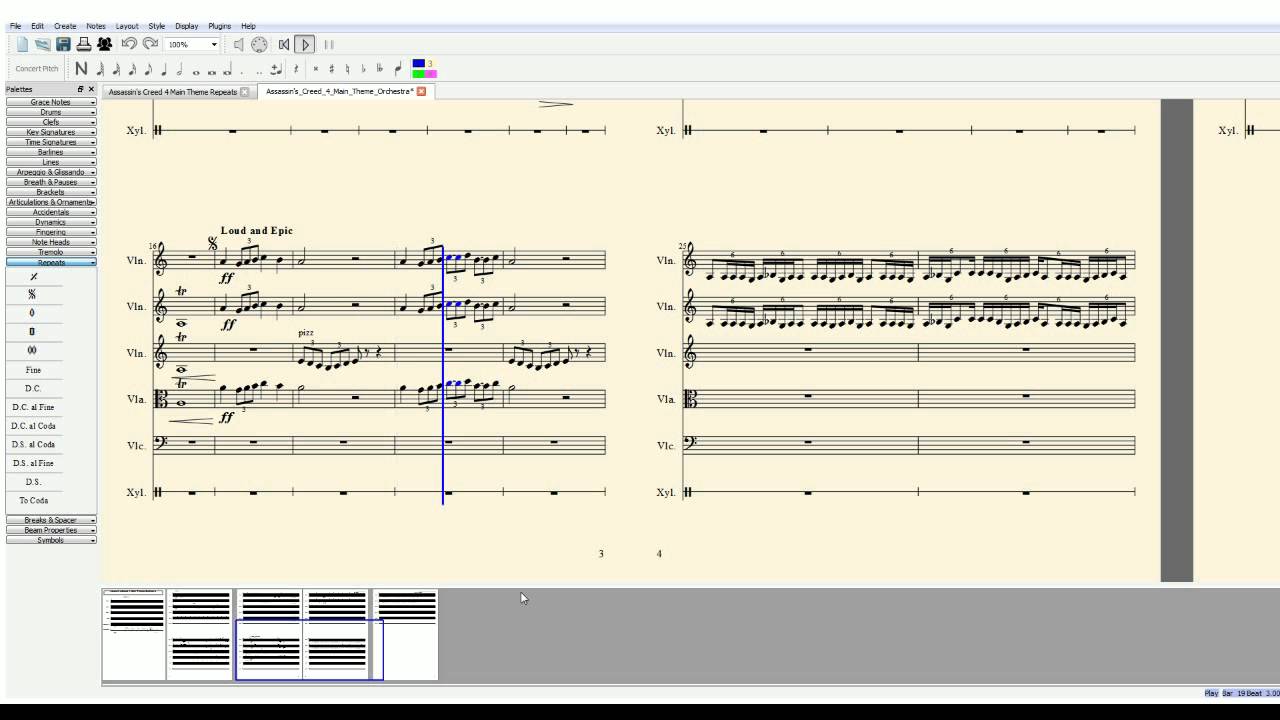Expand the Articulations & Ornaments palette
The image size is (1280, 720).
51,202
